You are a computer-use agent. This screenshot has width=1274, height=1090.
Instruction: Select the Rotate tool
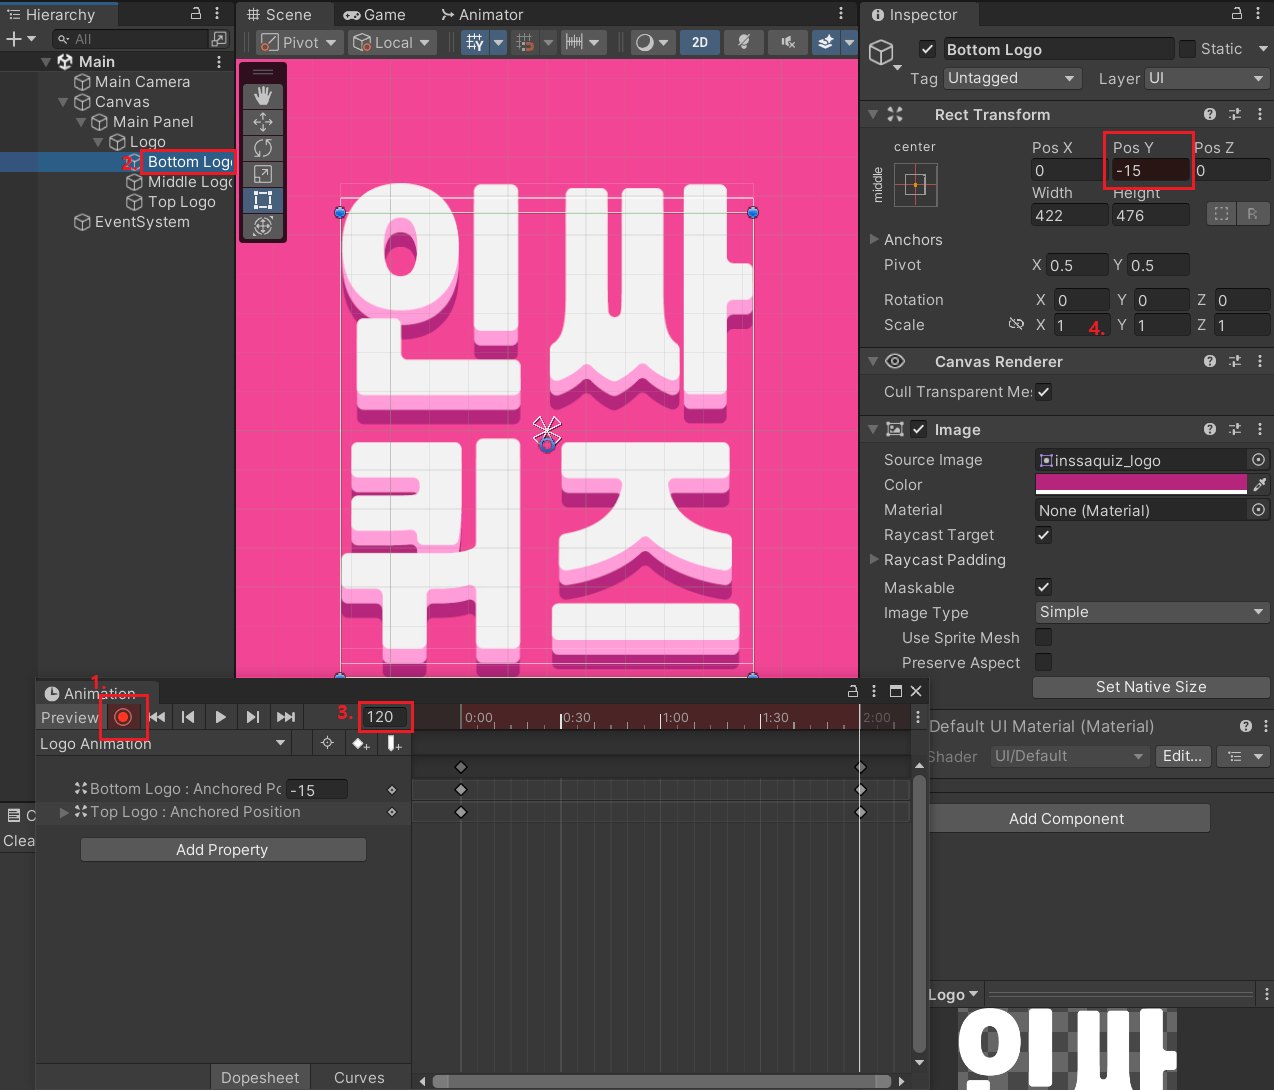tap(263, 148)
